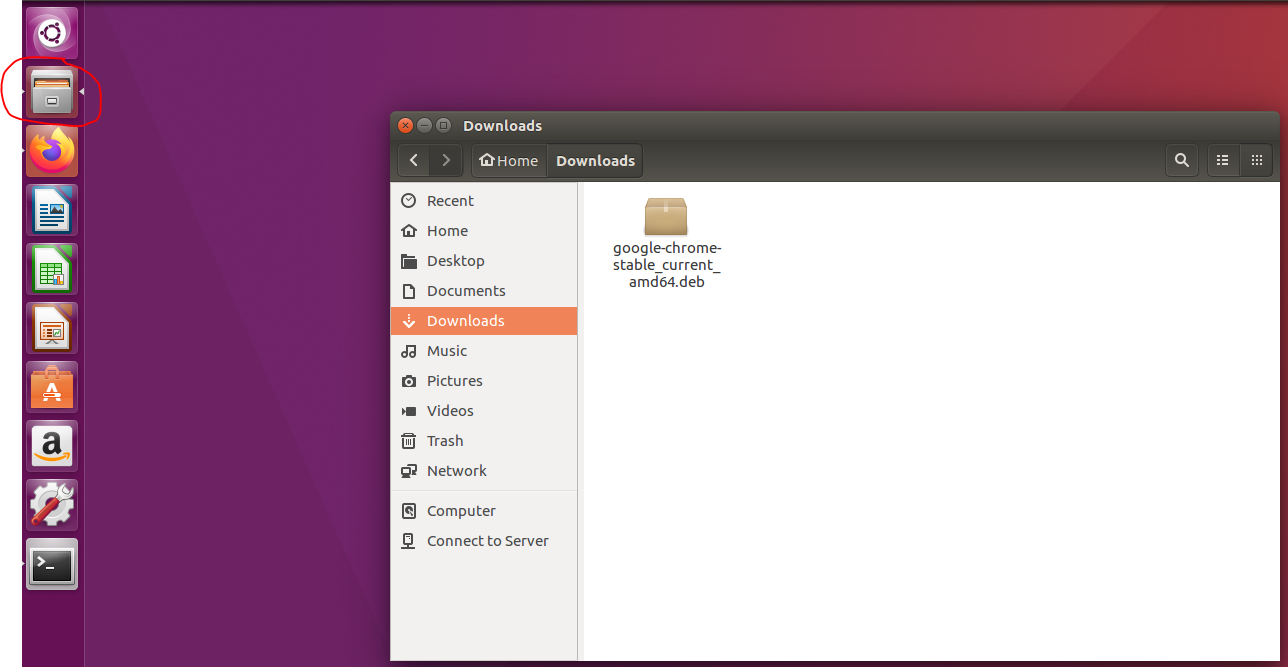Open Documents in the sidebar
1288x667 pixels.
click(x=484, y=291)
